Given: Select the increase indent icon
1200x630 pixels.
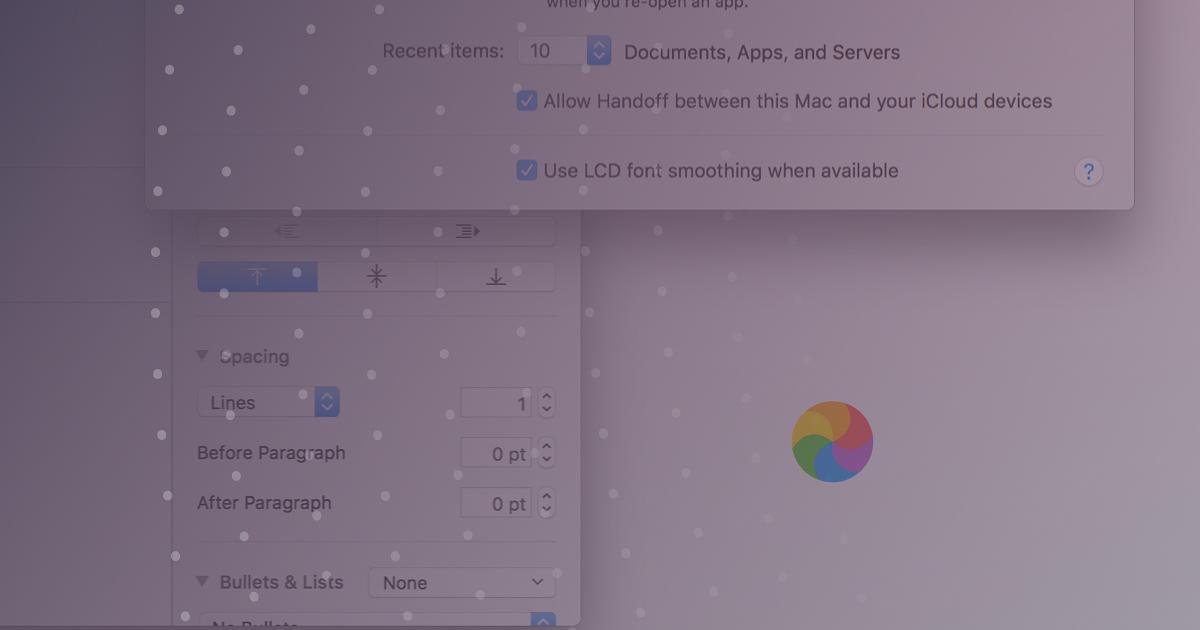Looking at the screenshot, I should [x=467, y=231].
